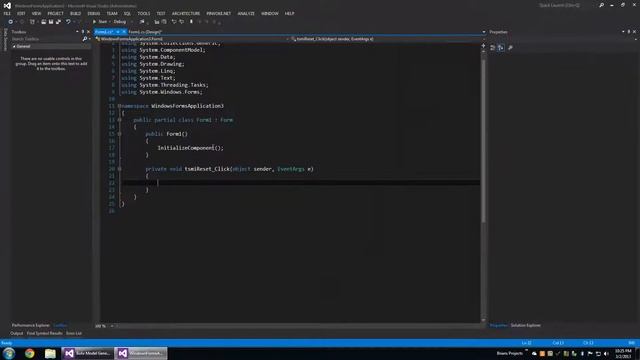The width and height of the screenshot is (640, 360).
Task: Switch to the Toolbox bottom tab
Action: 60,325
